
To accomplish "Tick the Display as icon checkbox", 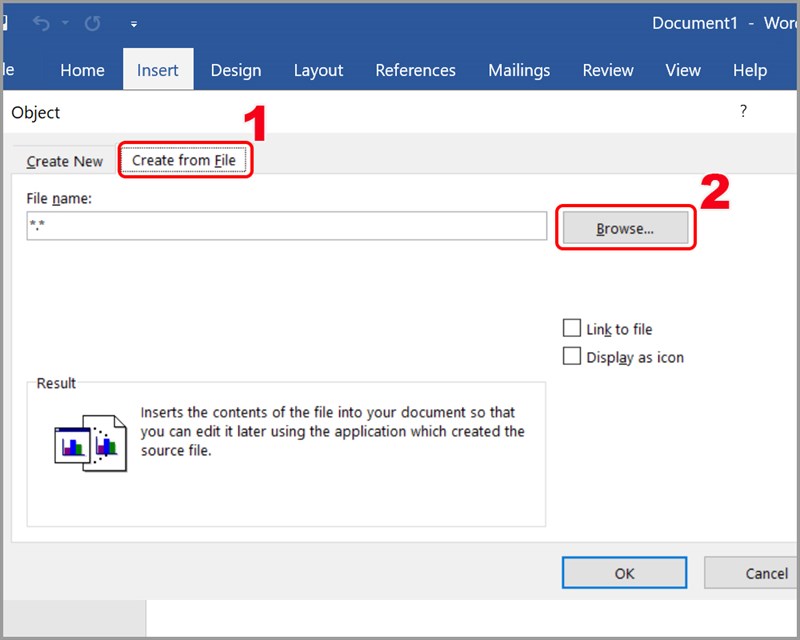I will [571, 356].
